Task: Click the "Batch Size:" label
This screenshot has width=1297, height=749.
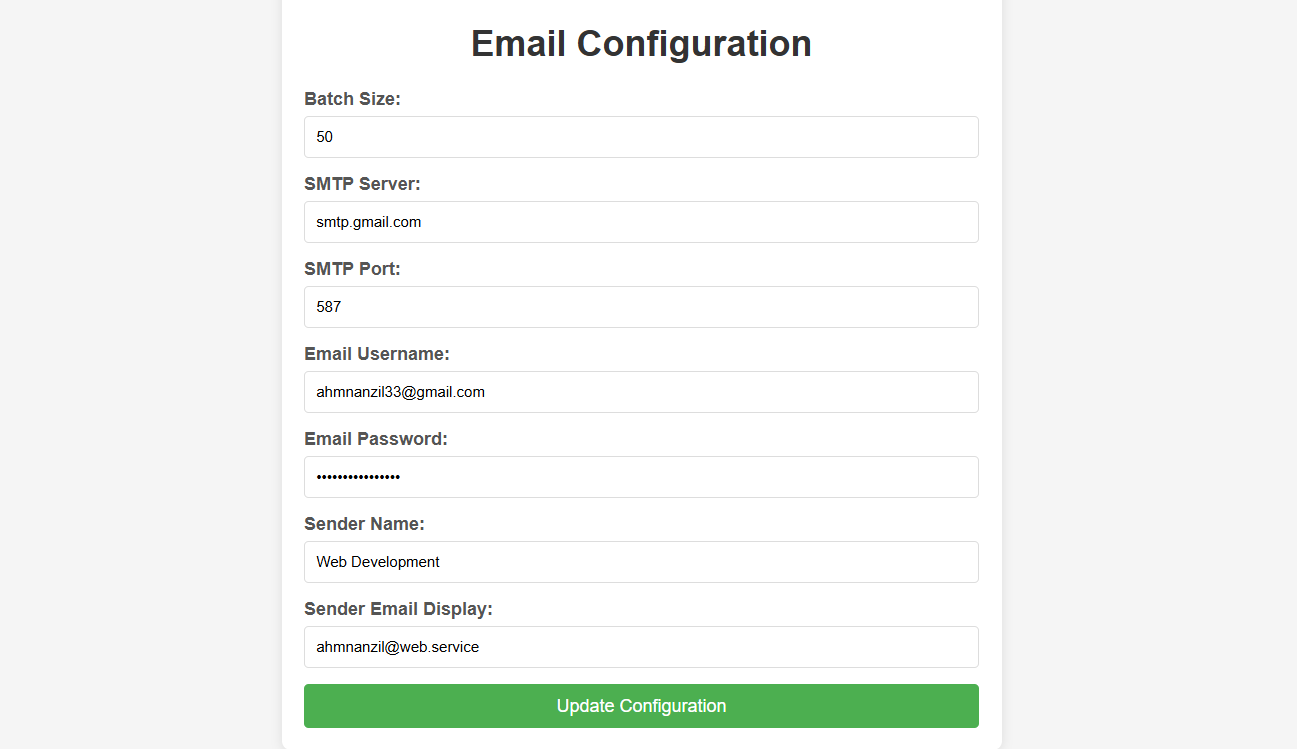Action: click(x=352, y=99)
